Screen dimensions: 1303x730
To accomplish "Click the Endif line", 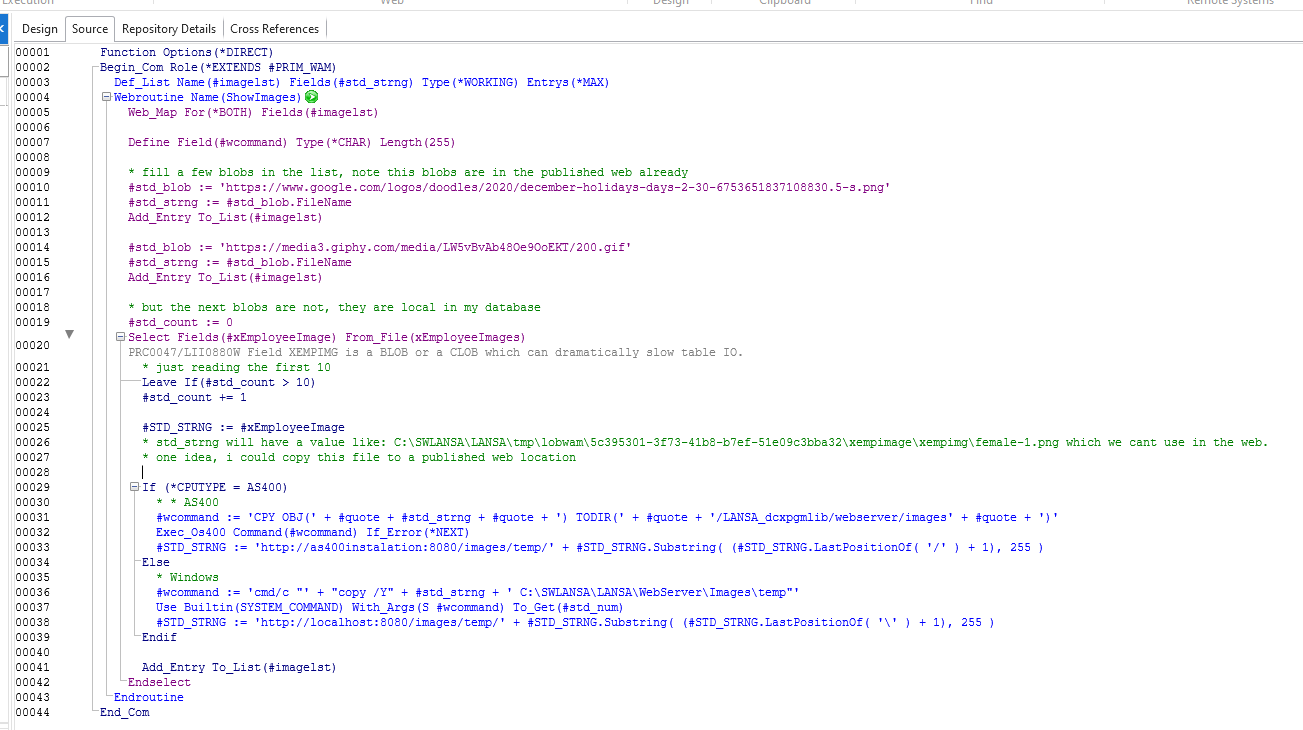I will click(x=159, y=637).
